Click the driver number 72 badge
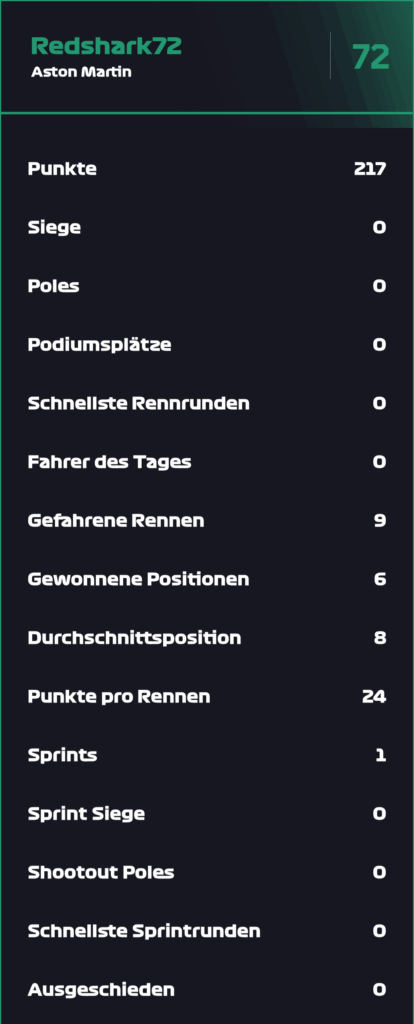Viewport: 414px width, 1024px height. 371,57
